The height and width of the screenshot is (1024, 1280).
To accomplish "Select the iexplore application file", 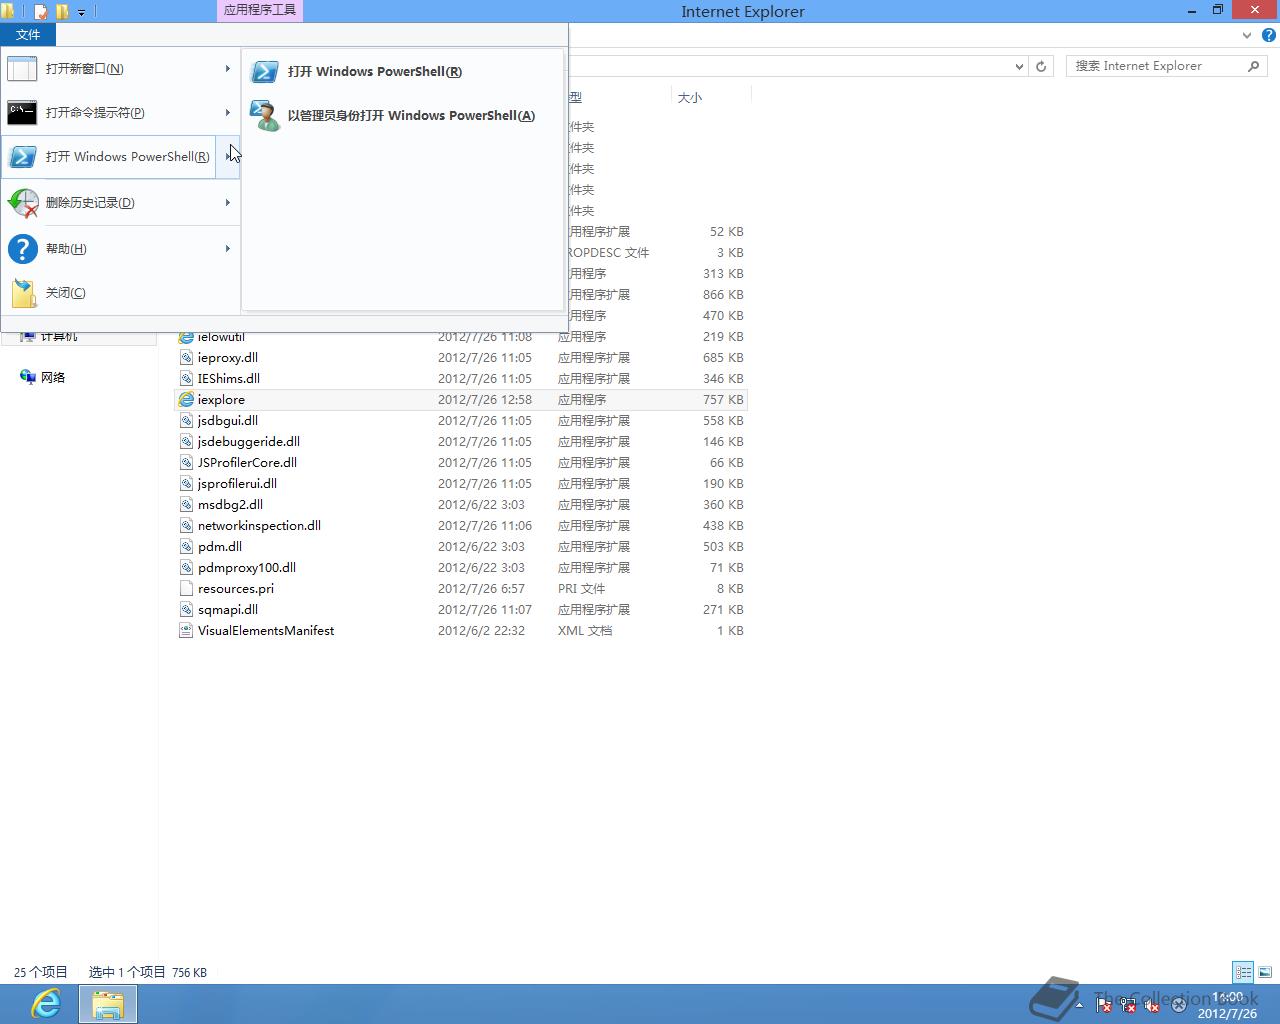I will click(461, 399).
